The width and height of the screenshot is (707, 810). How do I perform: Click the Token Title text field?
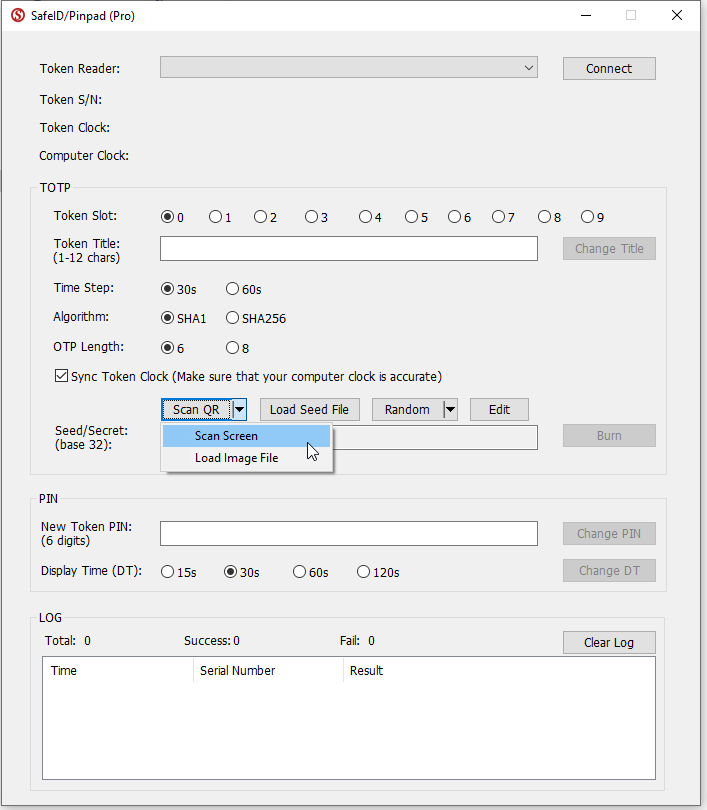[x=348, y=248]
